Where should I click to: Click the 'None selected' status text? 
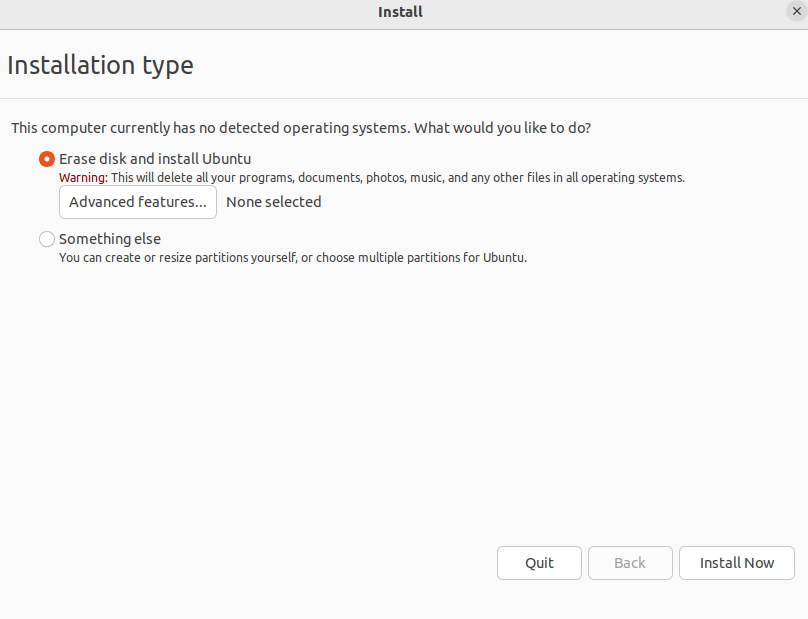coord(274,202)
